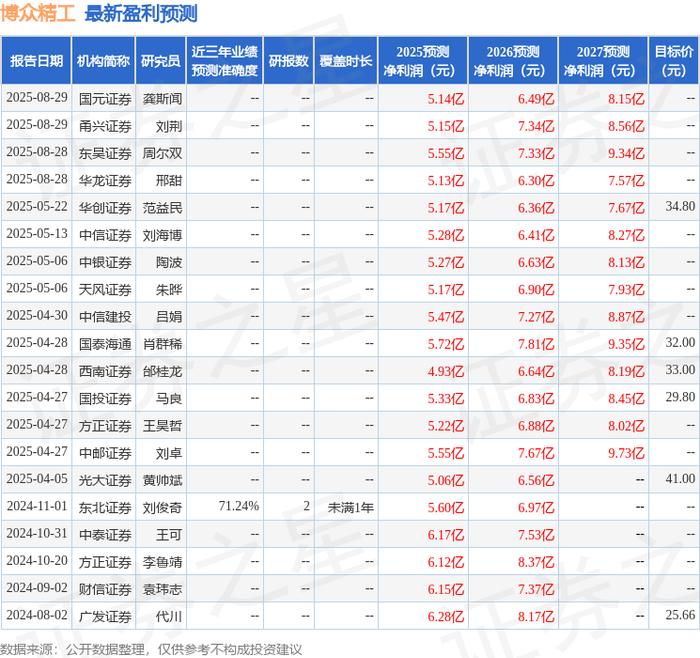
Task: Click the 博众精工 stock name title
Action: coord(38,13)
